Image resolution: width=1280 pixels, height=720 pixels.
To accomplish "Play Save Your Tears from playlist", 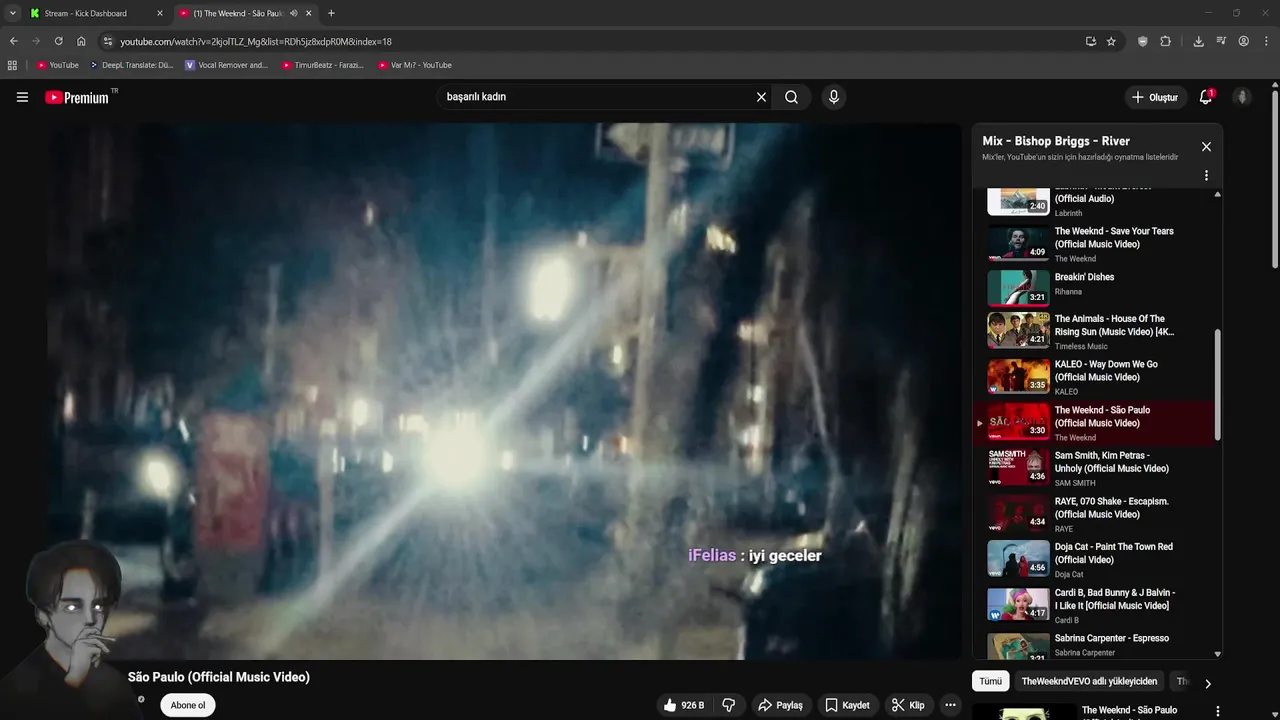I will tap(1095, 243).
